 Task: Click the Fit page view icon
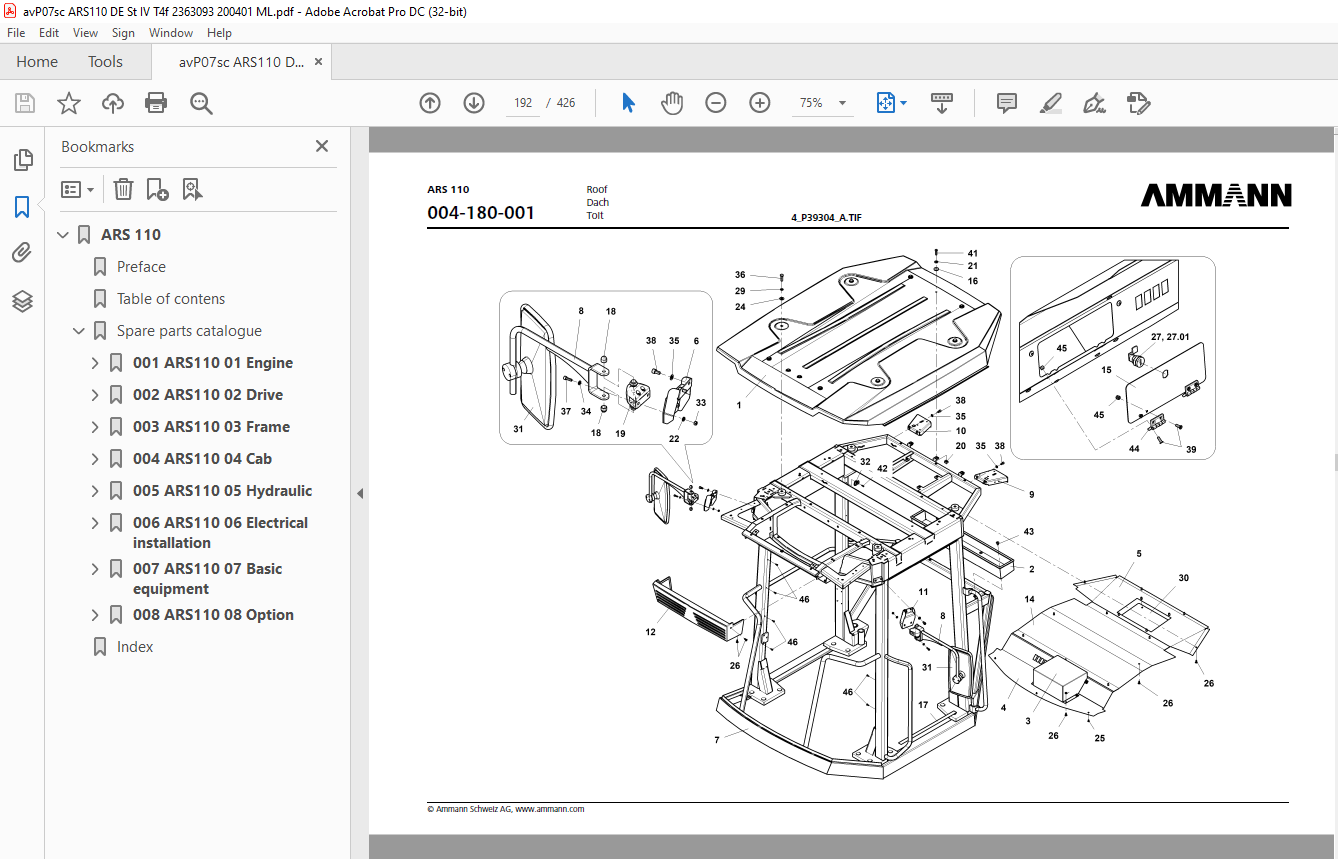pyautogui.click(x=885, y=103)
